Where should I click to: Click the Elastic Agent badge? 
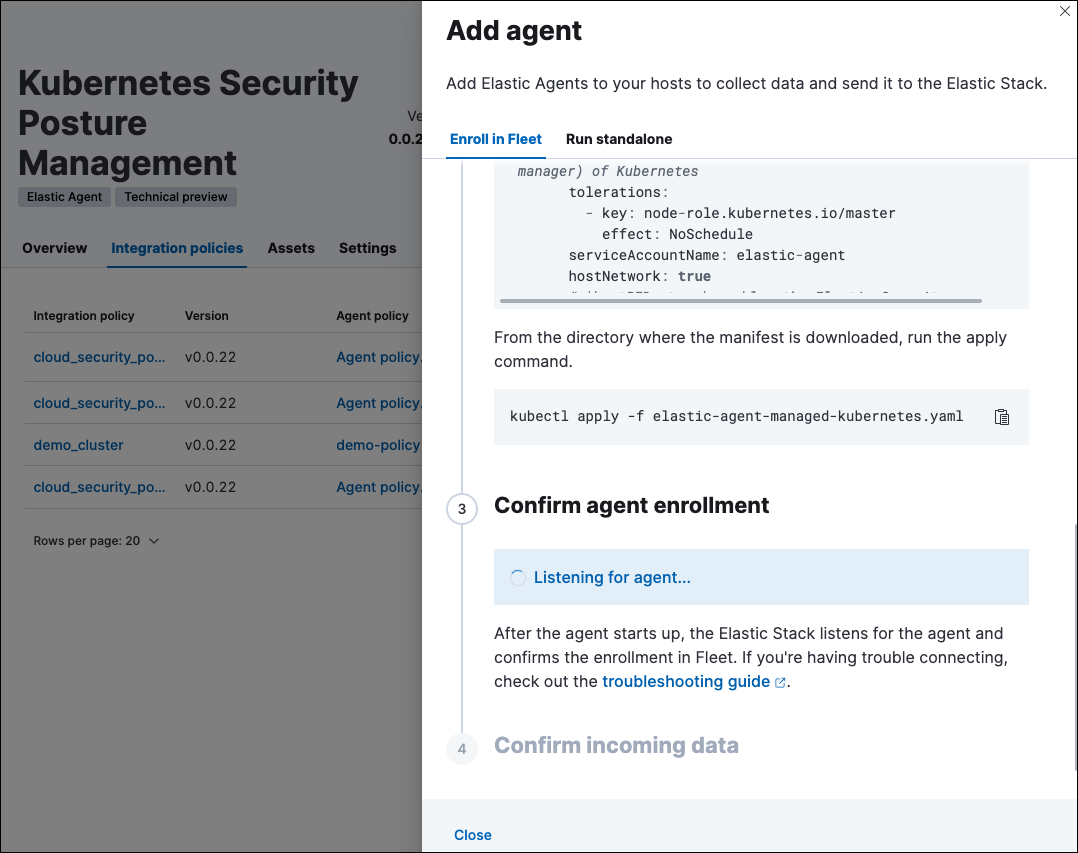63,196
